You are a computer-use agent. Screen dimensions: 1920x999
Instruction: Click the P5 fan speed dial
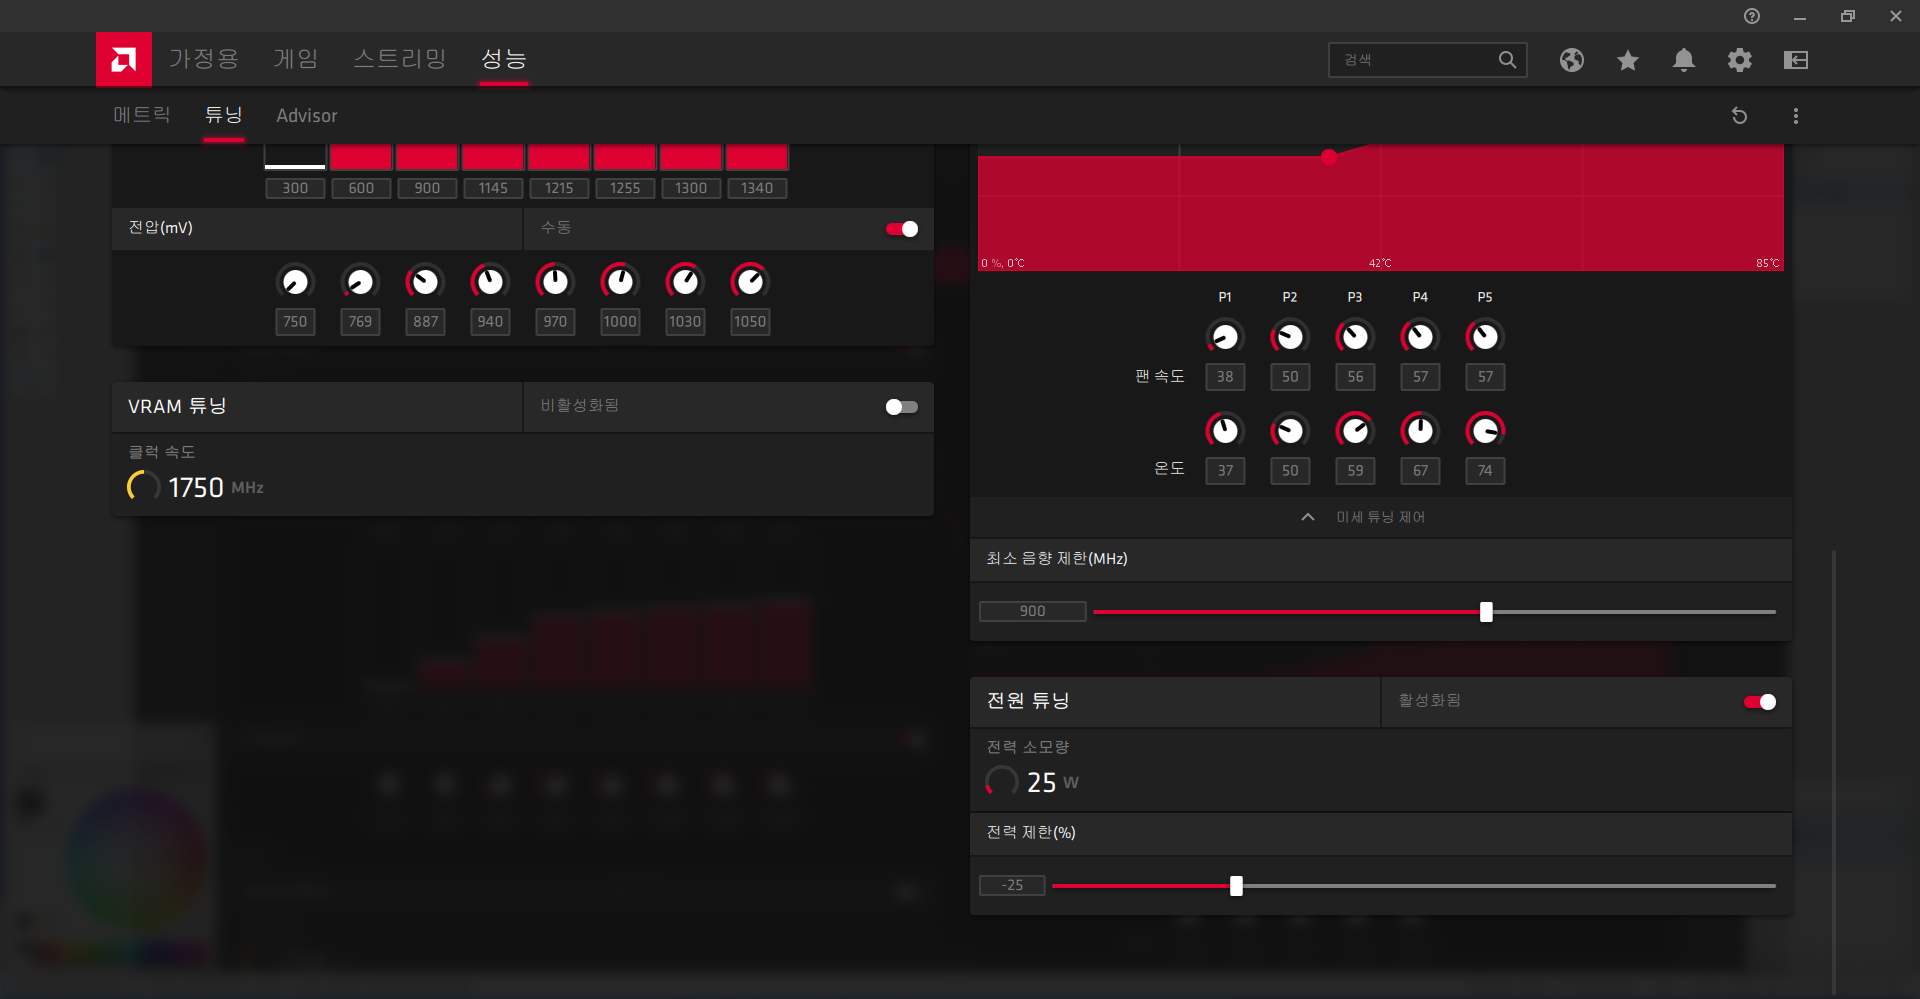coord(1485,337)
